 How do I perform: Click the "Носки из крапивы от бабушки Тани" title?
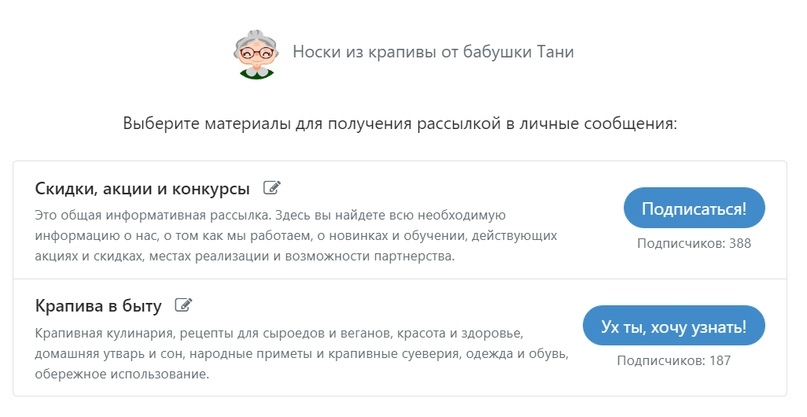click(433, 52)
